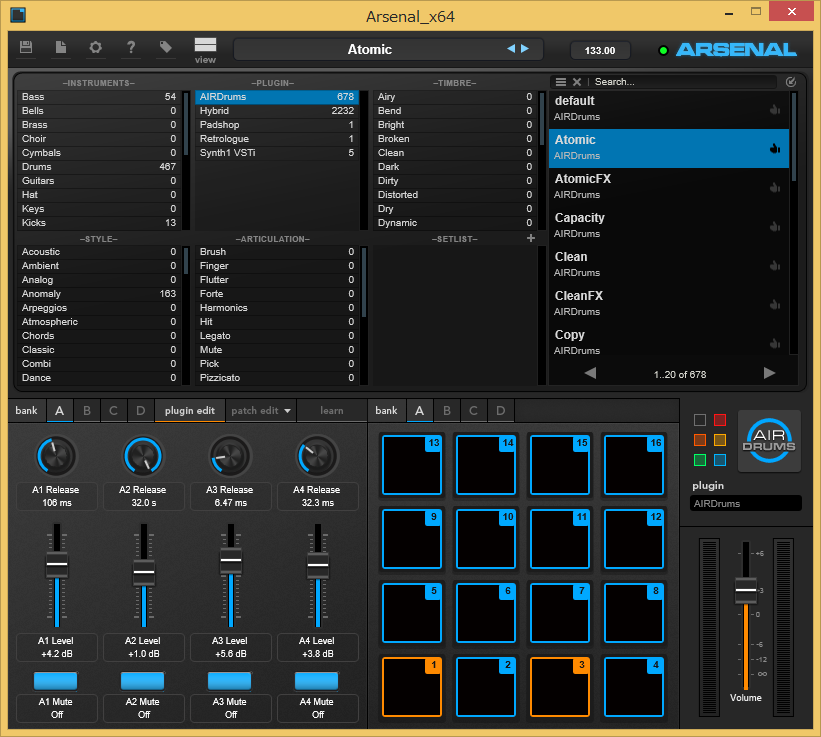Select the Capacity preset
This screenshot has height=737, width=821.
point(669,226)
